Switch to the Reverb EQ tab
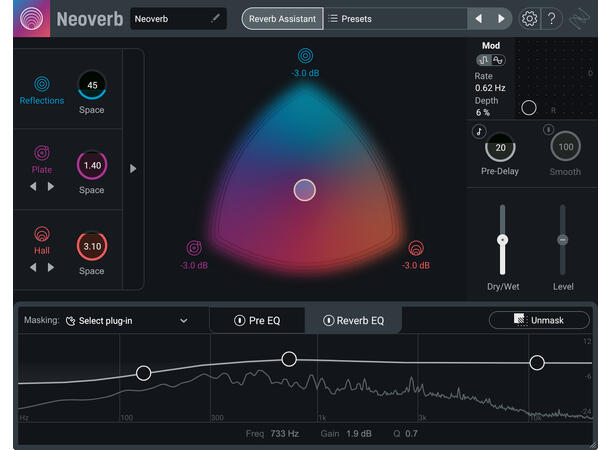Image resolution: width=610 pixels, height=450 pixels. click(353, 320)
